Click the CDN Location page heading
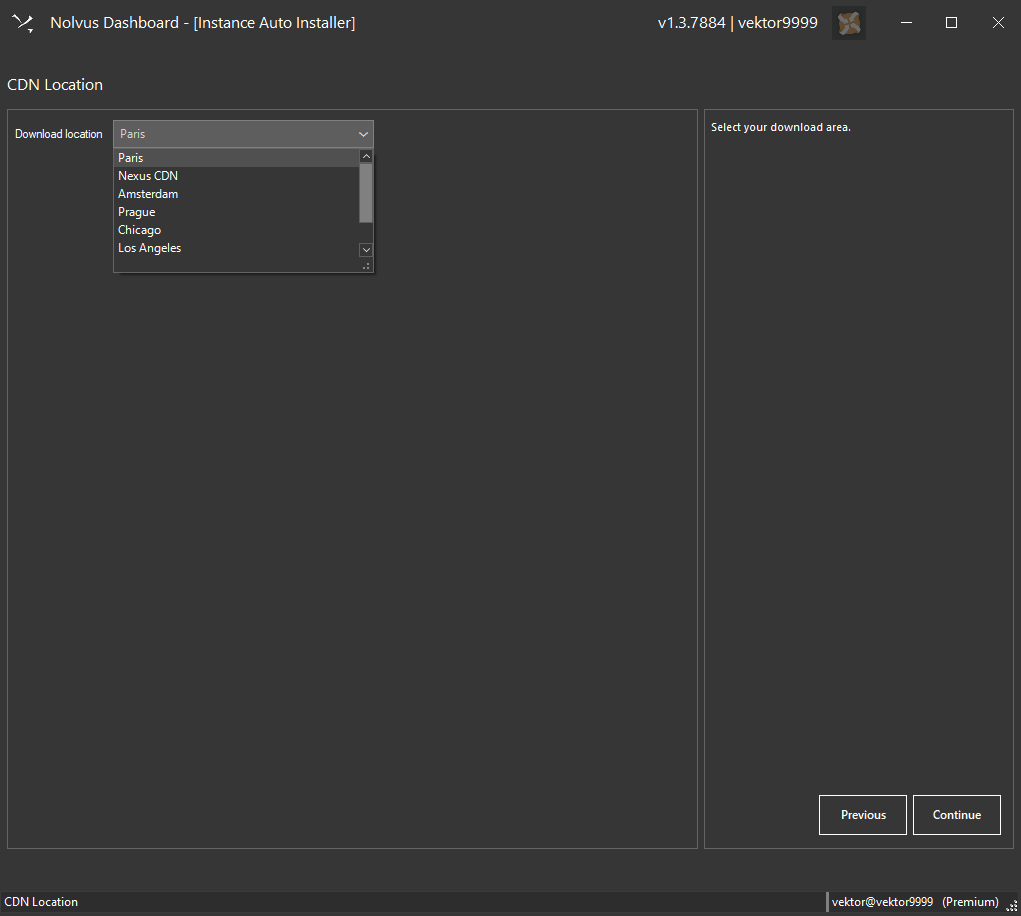Image resolution: width=1021 pixels, height=916 pixels. click(x=55, y=85)
